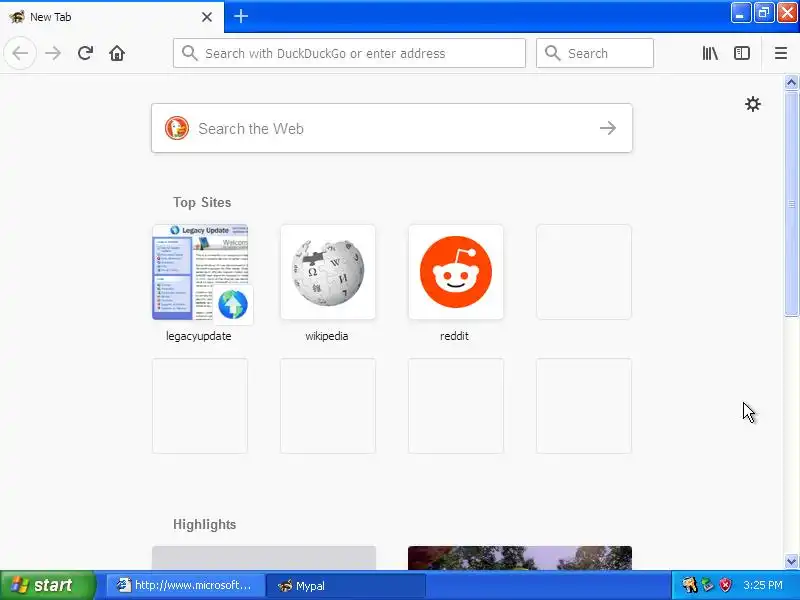Click the magnifier in the toolbar Search box

pos(553,53)
